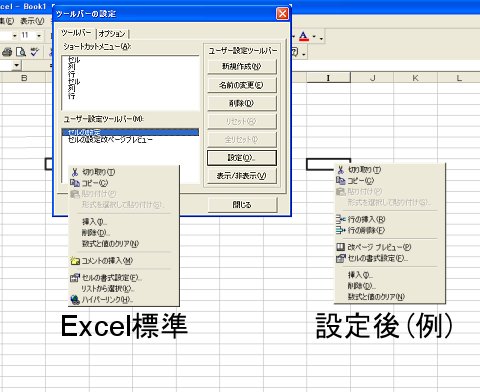Open セルの書式設定 icon in 設定後 menu

click(340, 258)
